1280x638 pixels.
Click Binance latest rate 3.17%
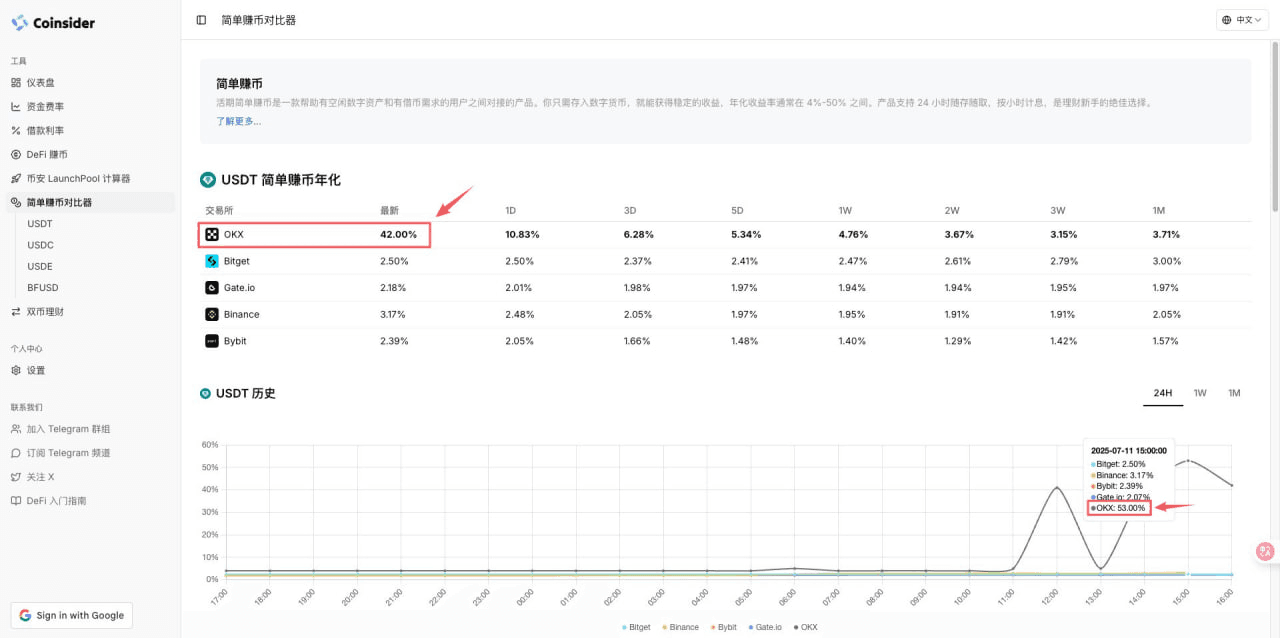coord(393,314)
